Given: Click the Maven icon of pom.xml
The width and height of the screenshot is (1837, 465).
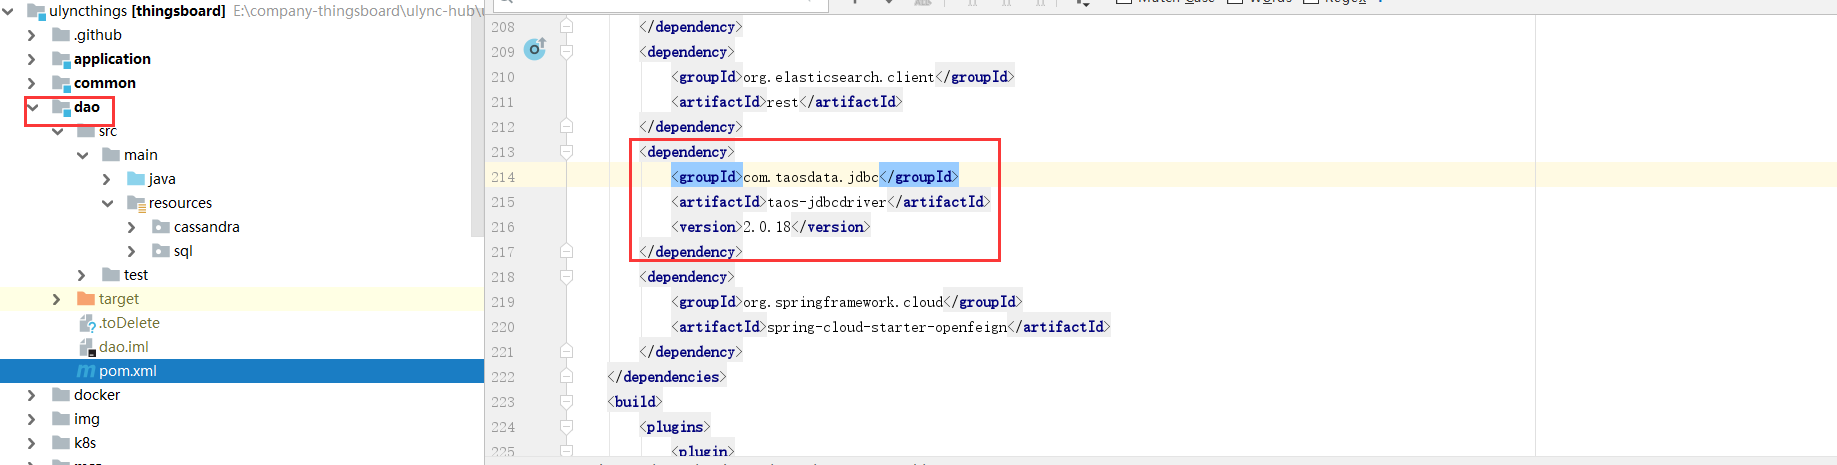Looking at the screenshot, I should tap(86, 371).
